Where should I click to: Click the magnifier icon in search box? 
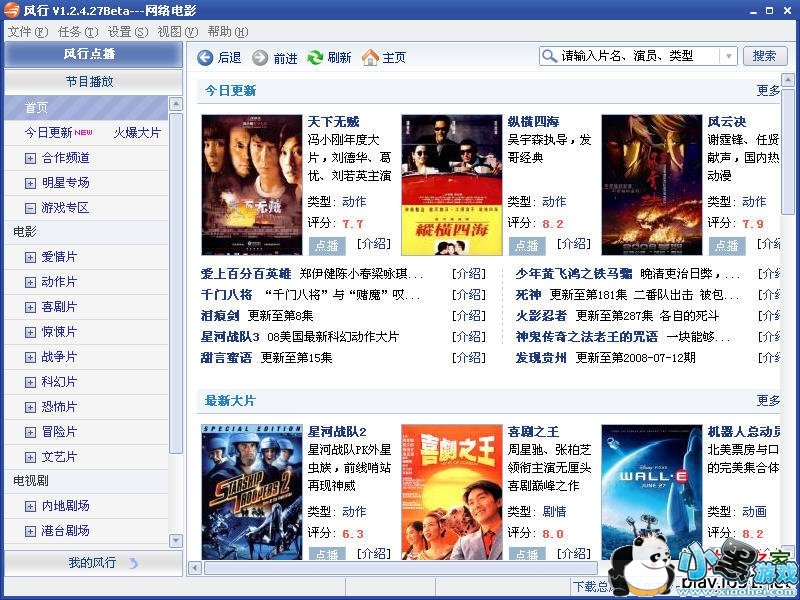[x=549, y=56]
